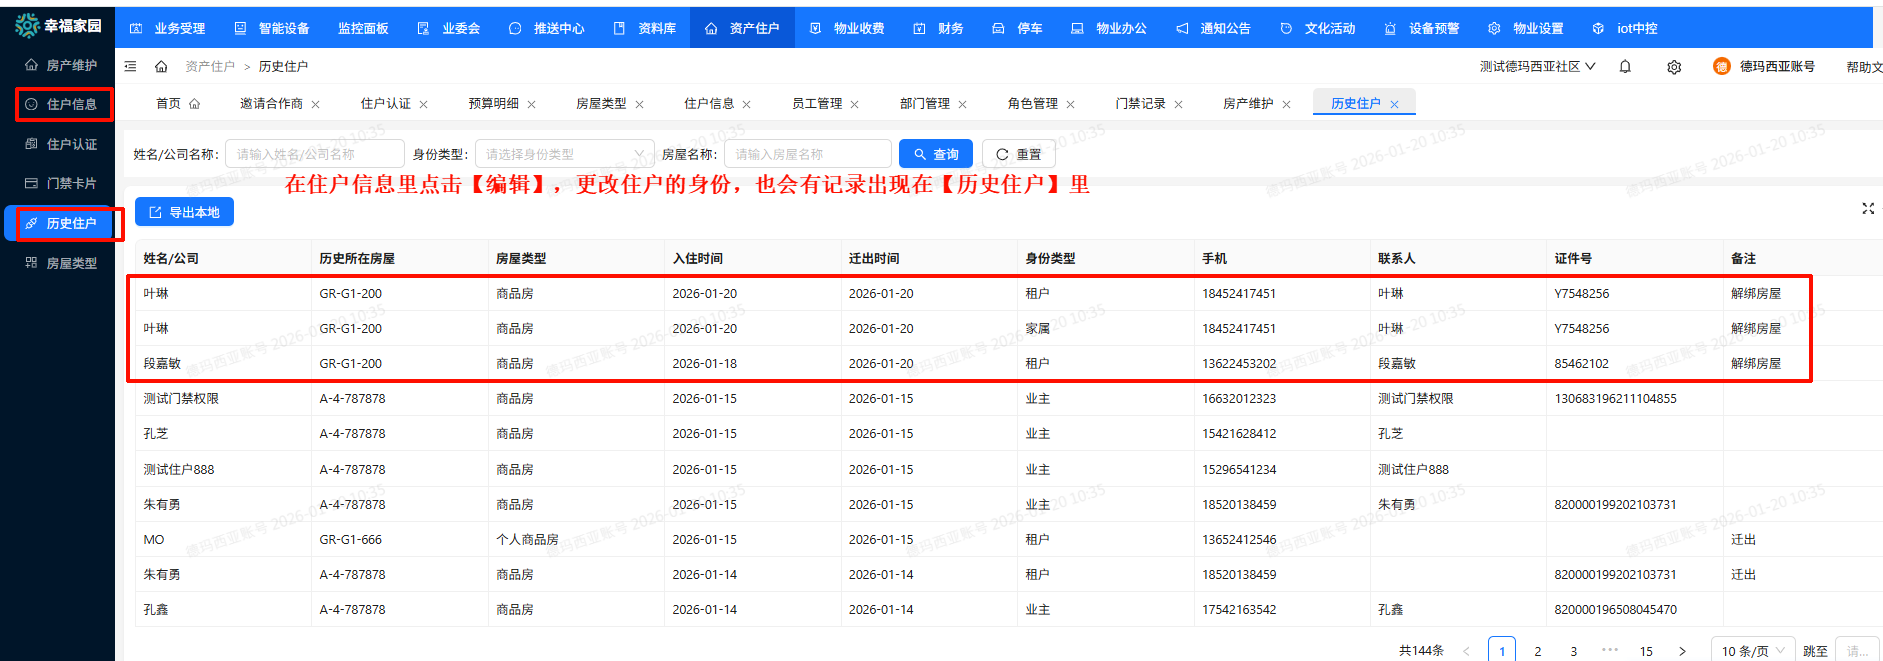The height and width of the screenshot is (661, 1883).
Task: Click the 德玛西亚账号 avatar icon
Action: coord(1721,66)
